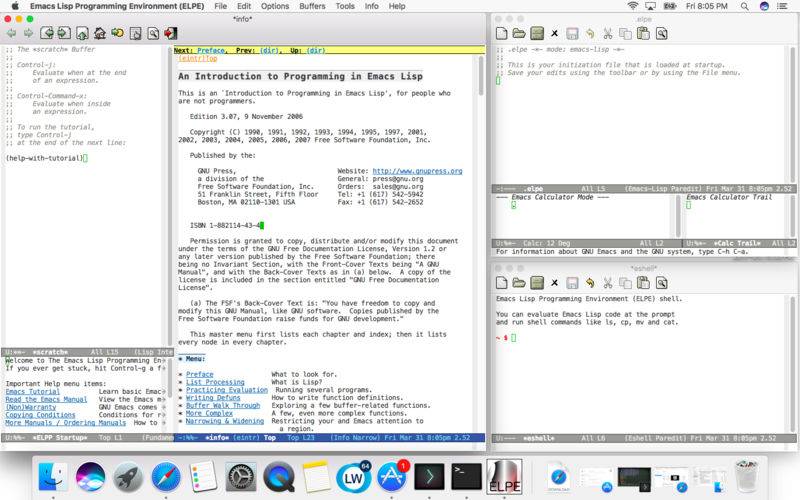Close buffer with the X icon in .elpe toolbar

point(555,34)
